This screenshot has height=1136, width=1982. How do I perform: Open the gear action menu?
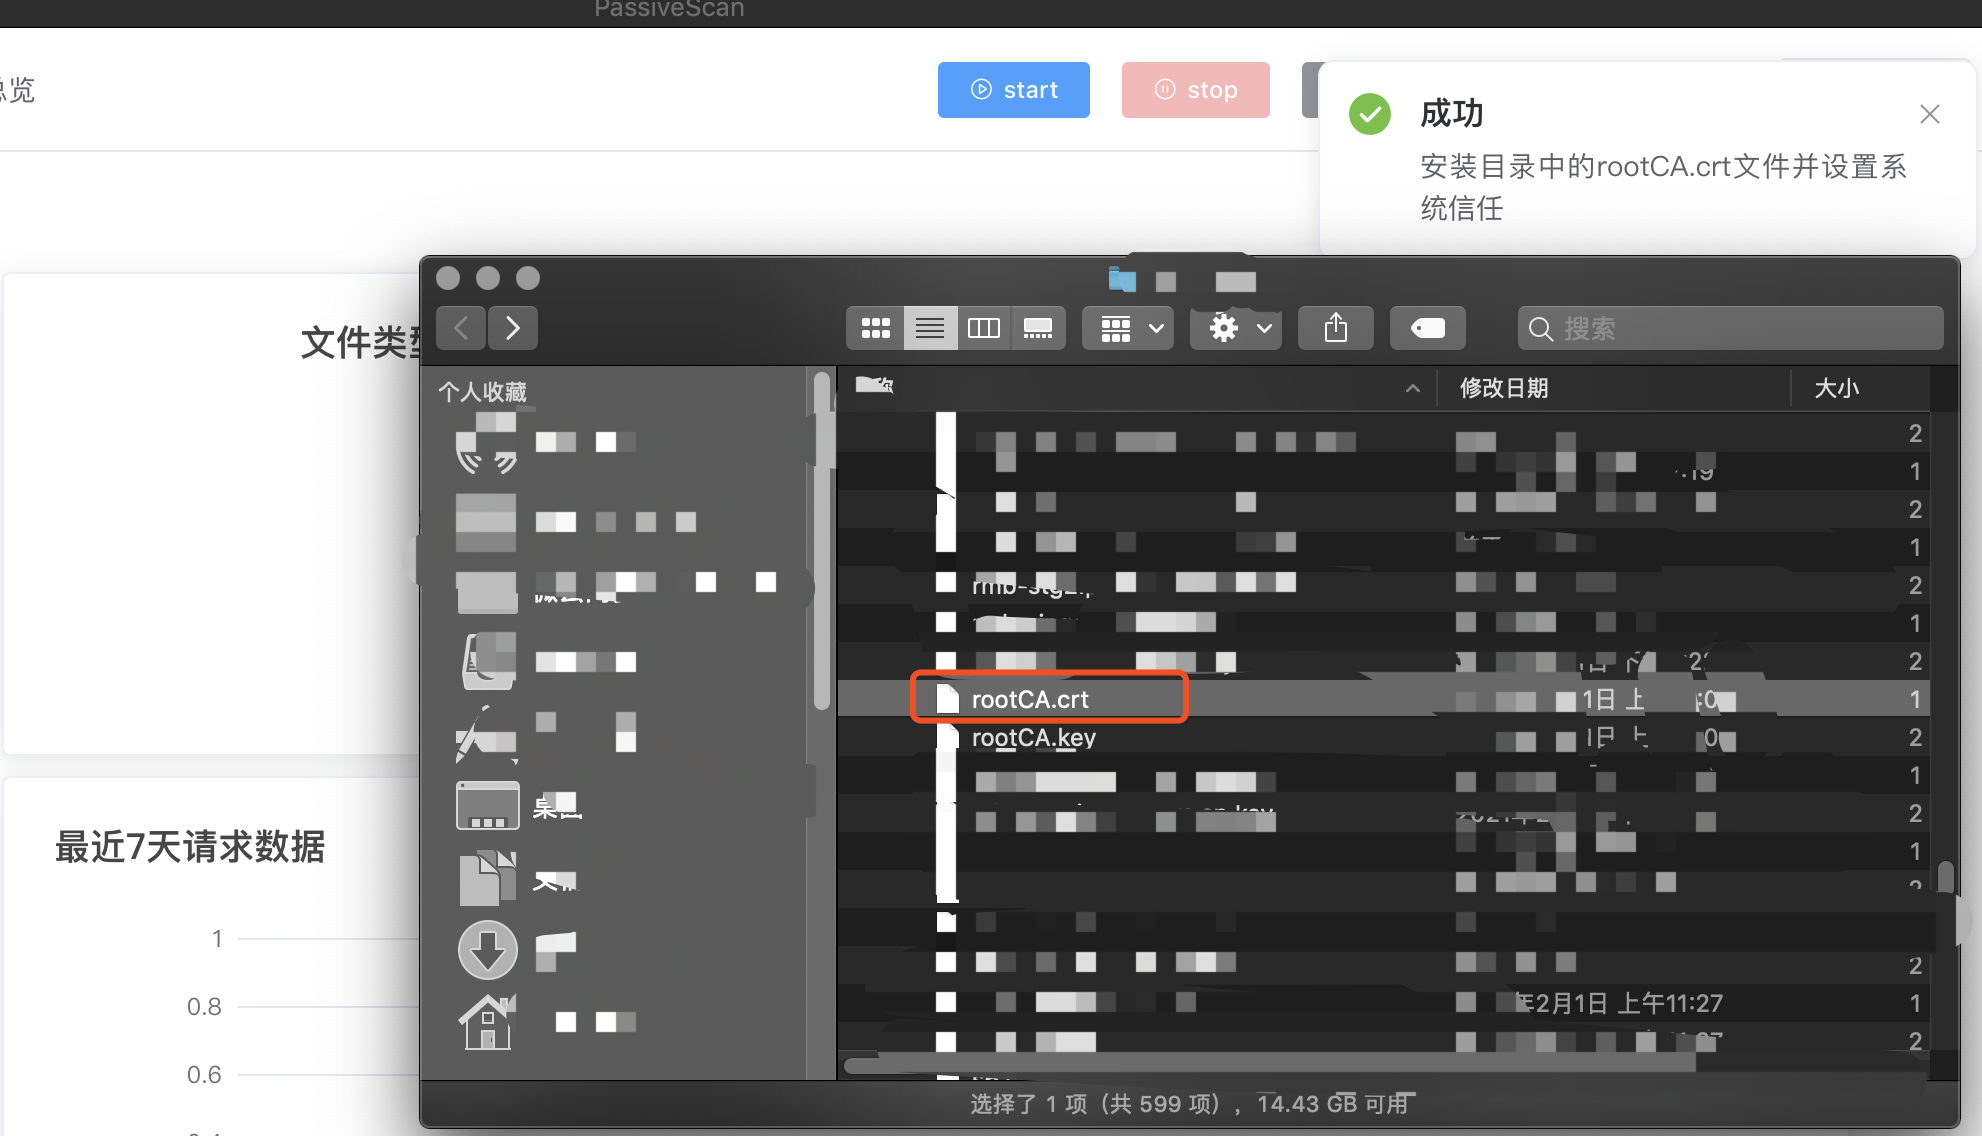pyautogui.click(x=1240, y=328)
